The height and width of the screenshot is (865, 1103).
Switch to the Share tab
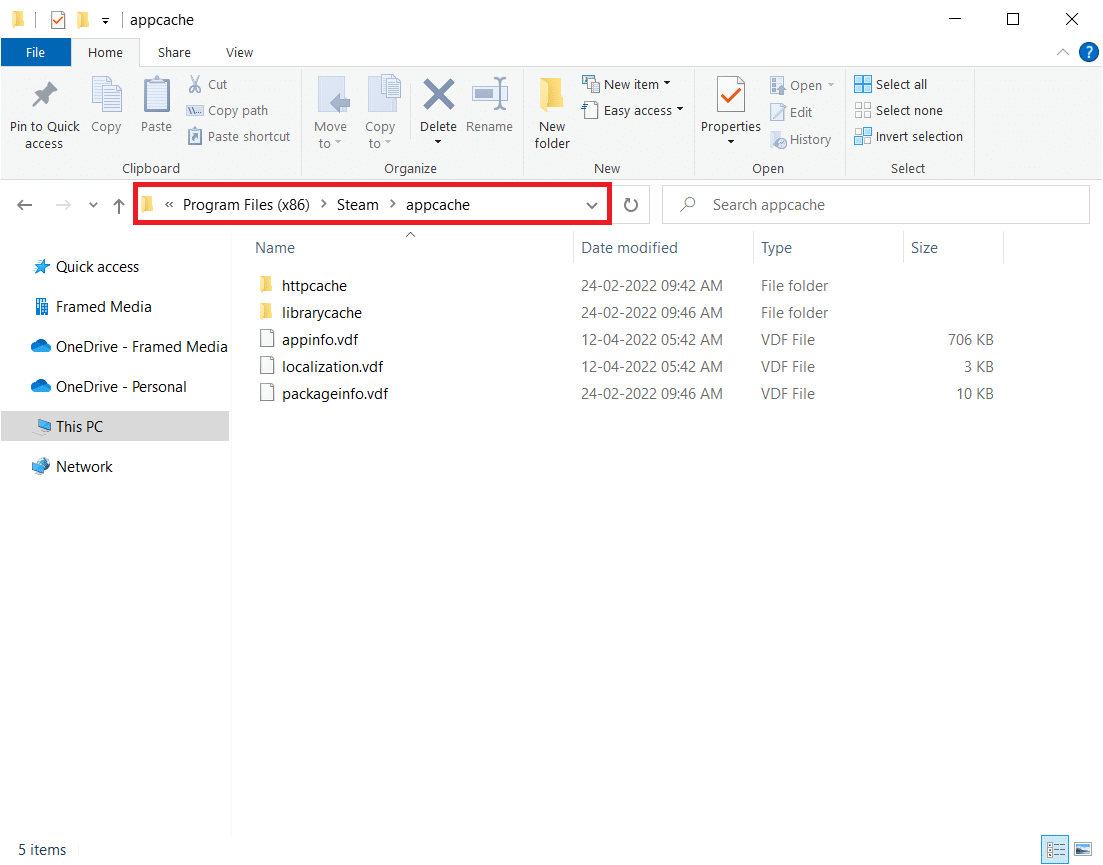[x=174, y=53]
